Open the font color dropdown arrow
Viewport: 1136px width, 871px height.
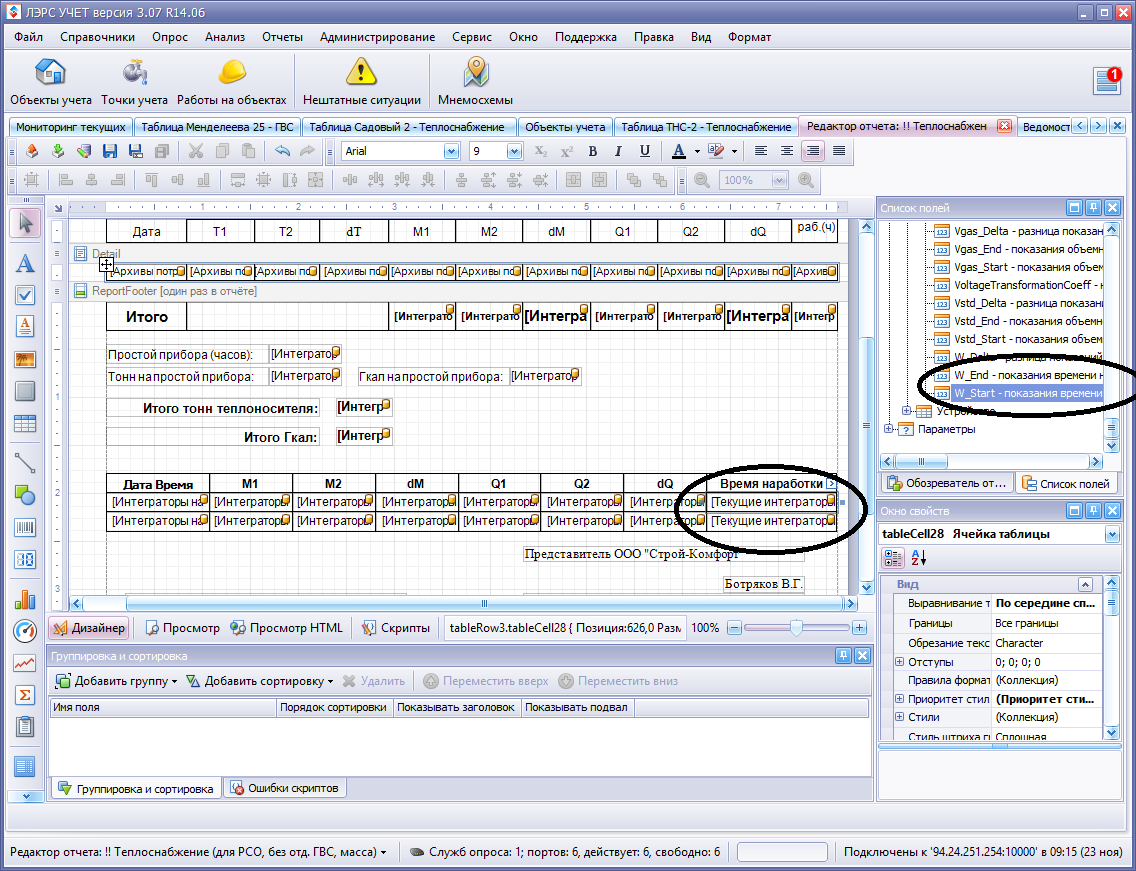point(697,151)
